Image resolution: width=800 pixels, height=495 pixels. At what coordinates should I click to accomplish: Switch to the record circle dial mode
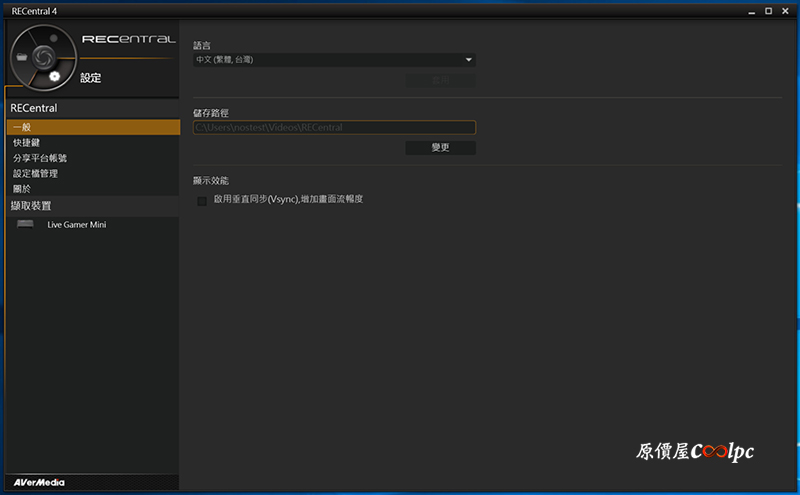click(54, 38)
